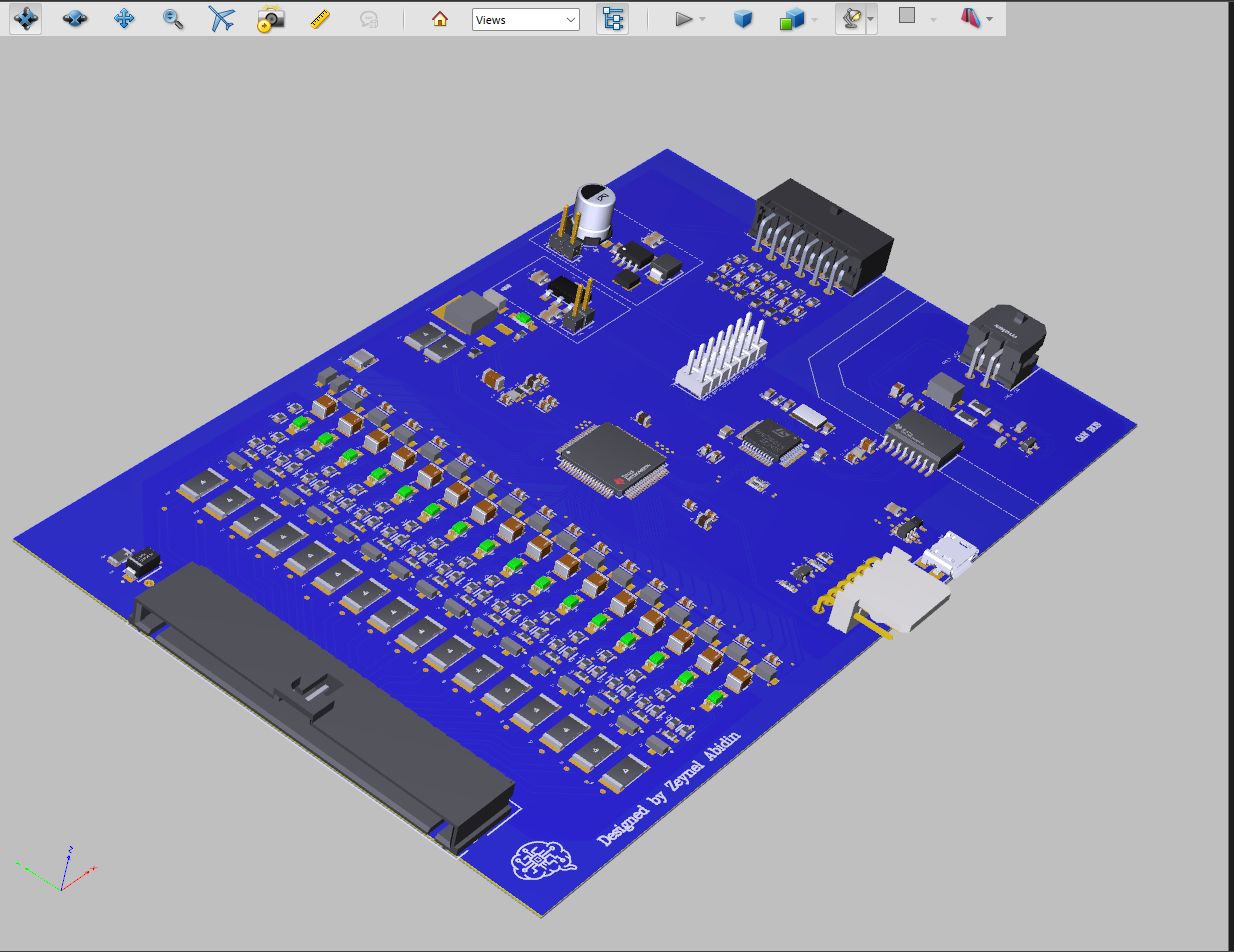This screenshot has height=952, width=1234.
Task: Select the Spin tool
Action: tap(75, 19)
